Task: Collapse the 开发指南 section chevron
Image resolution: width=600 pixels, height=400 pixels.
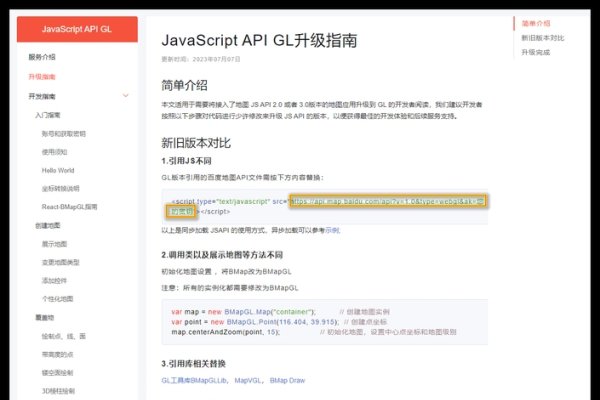Action: [126, 95]
